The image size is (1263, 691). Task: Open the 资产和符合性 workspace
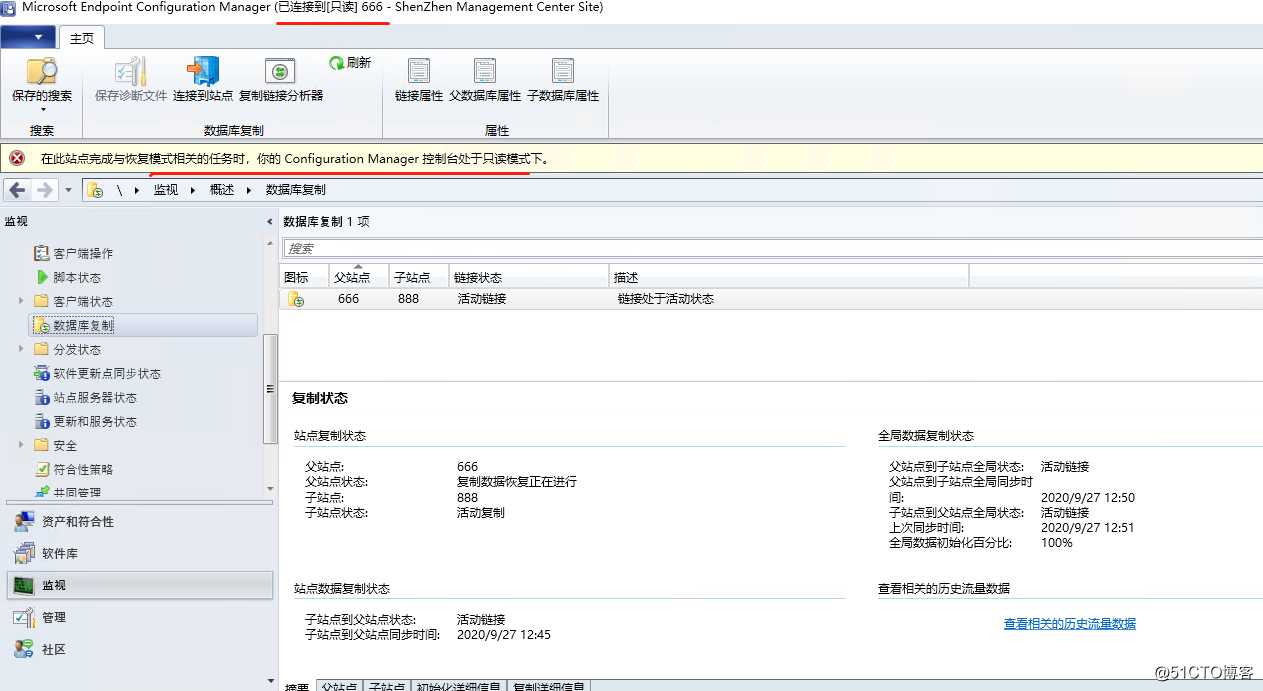click(x=138, y=521)
